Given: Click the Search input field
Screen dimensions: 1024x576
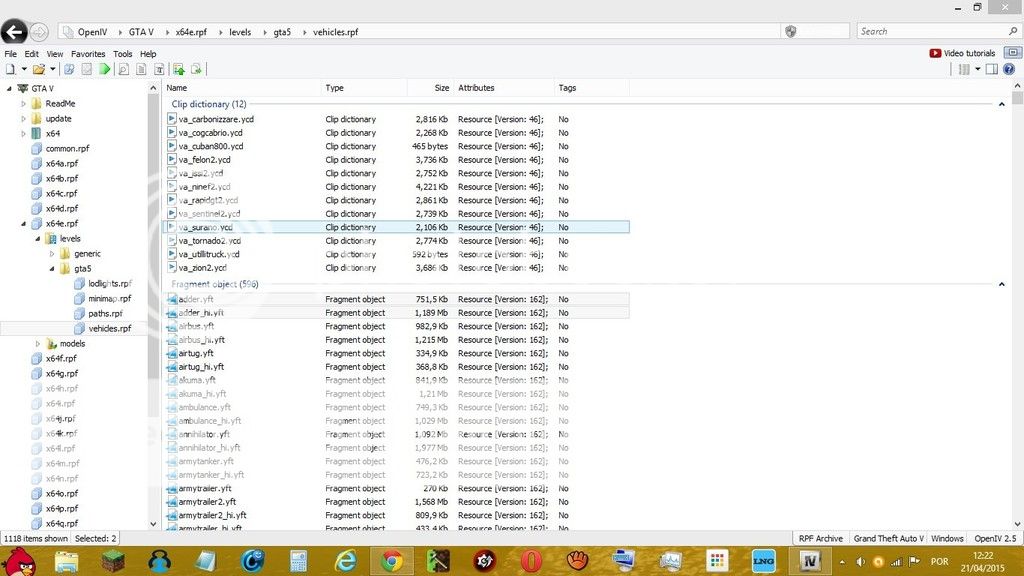Looking at the screenshot, I should point(935,32).
